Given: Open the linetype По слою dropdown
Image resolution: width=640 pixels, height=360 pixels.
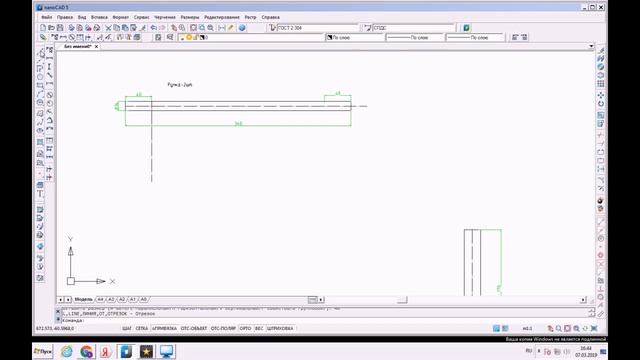Looking at the screenshot, I should [x=415, y=38].
